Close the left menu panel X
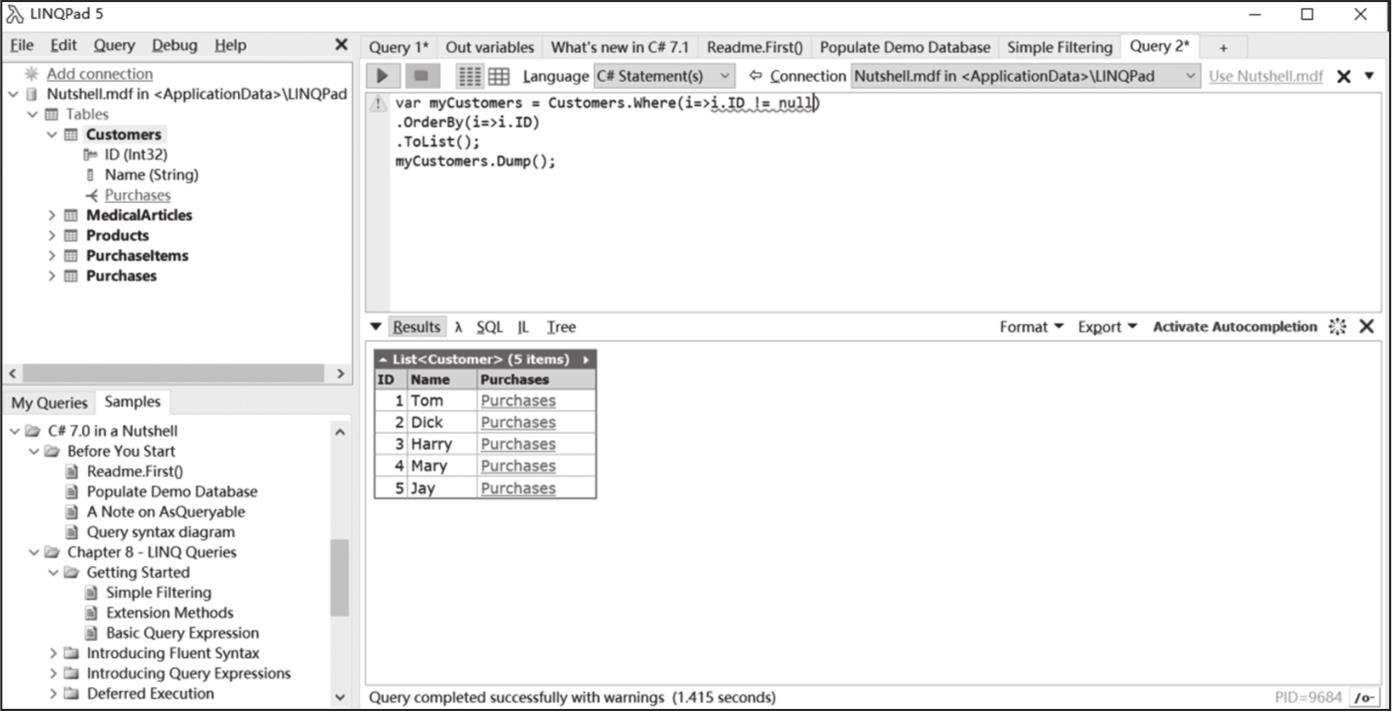The width and height of the screenshot is (1392, 712). [x=341, y=45]
